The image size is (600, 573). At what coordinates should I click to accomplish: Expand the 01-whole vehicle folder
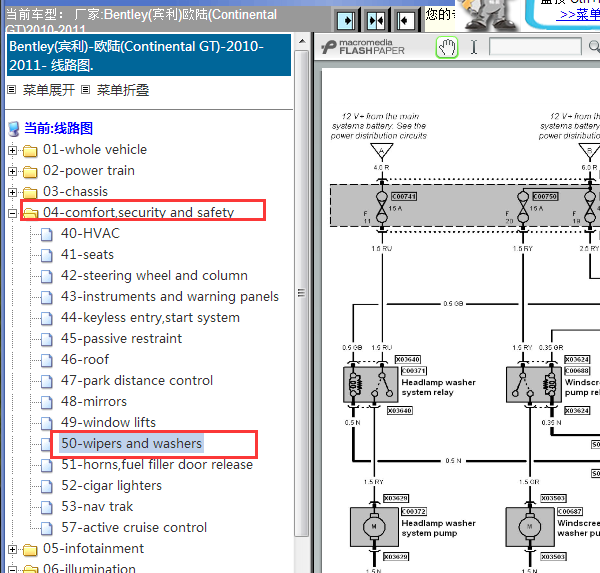[12, 150]
